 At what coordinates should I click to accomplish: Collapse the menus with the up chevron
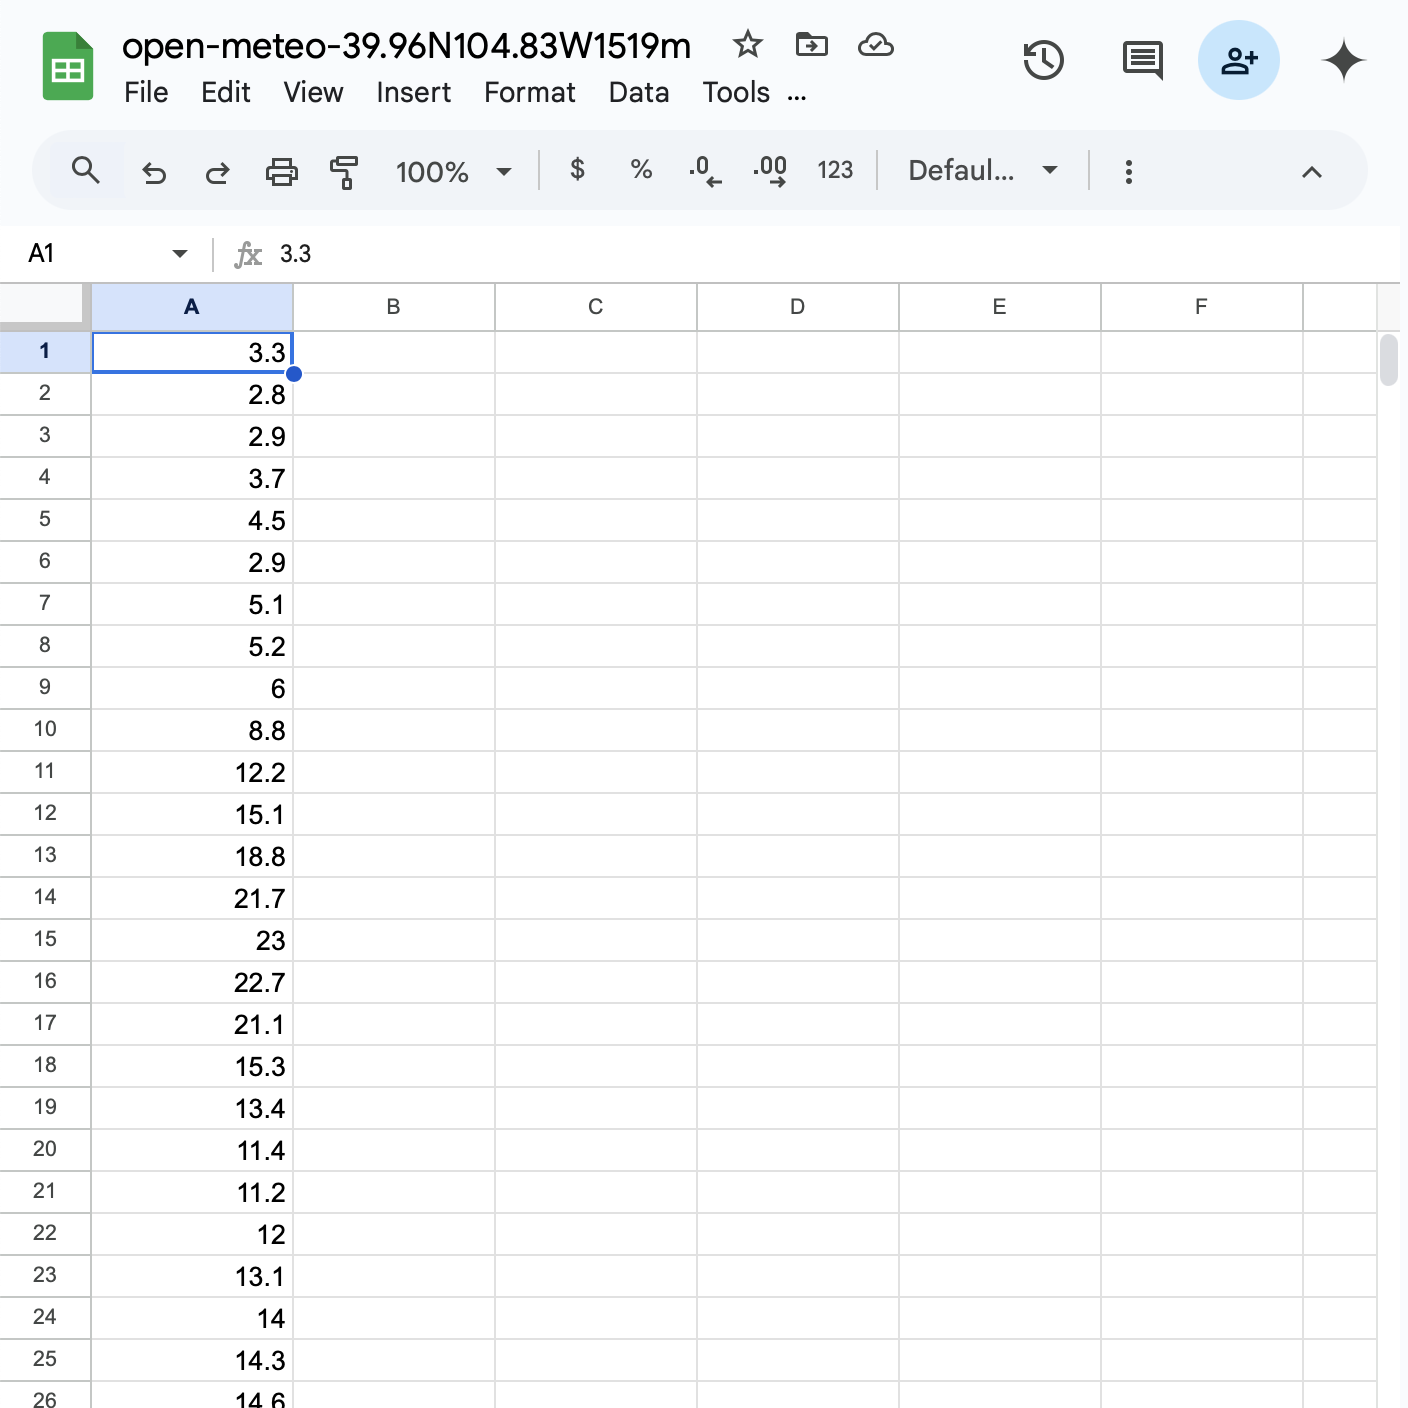(1312, 172)
